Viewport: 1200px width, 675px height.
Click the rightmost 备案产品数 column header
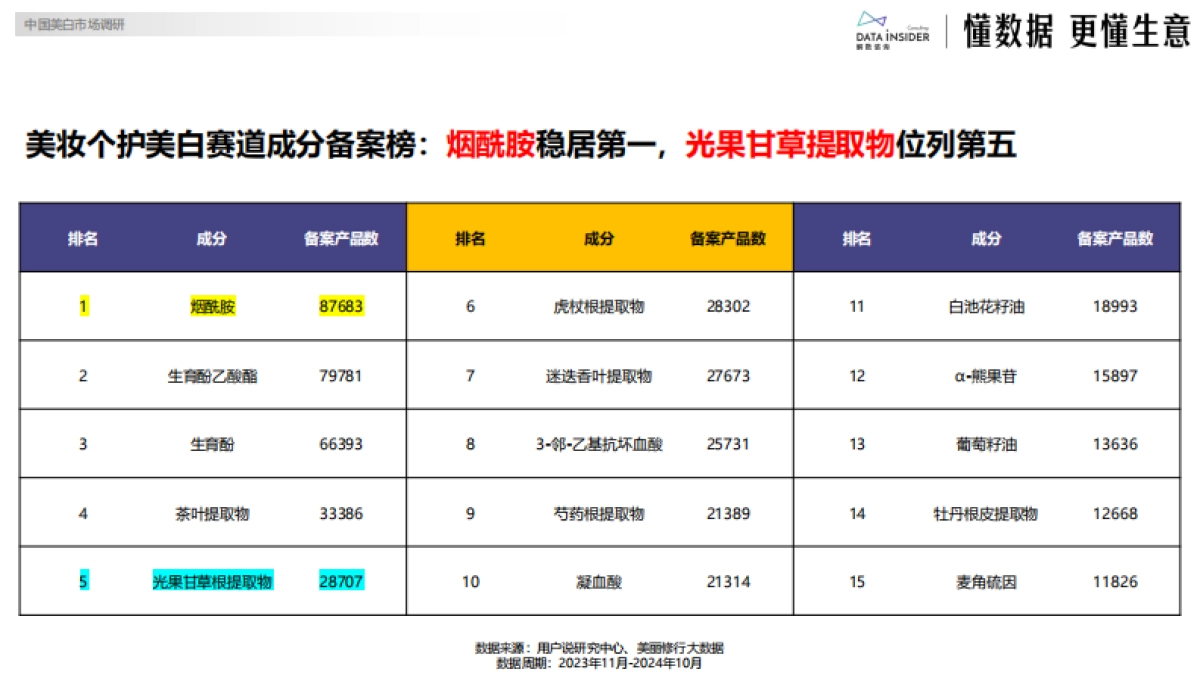[x=1115, y=238]
